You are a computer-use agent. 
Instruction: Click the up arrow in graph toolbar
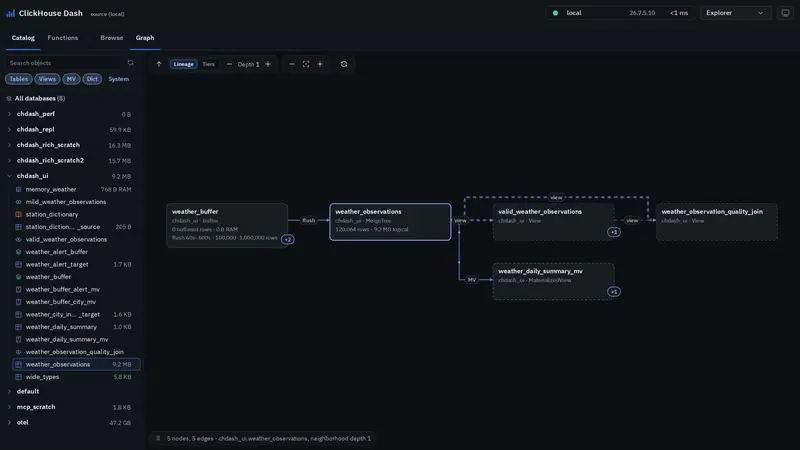tap(159, 64)
